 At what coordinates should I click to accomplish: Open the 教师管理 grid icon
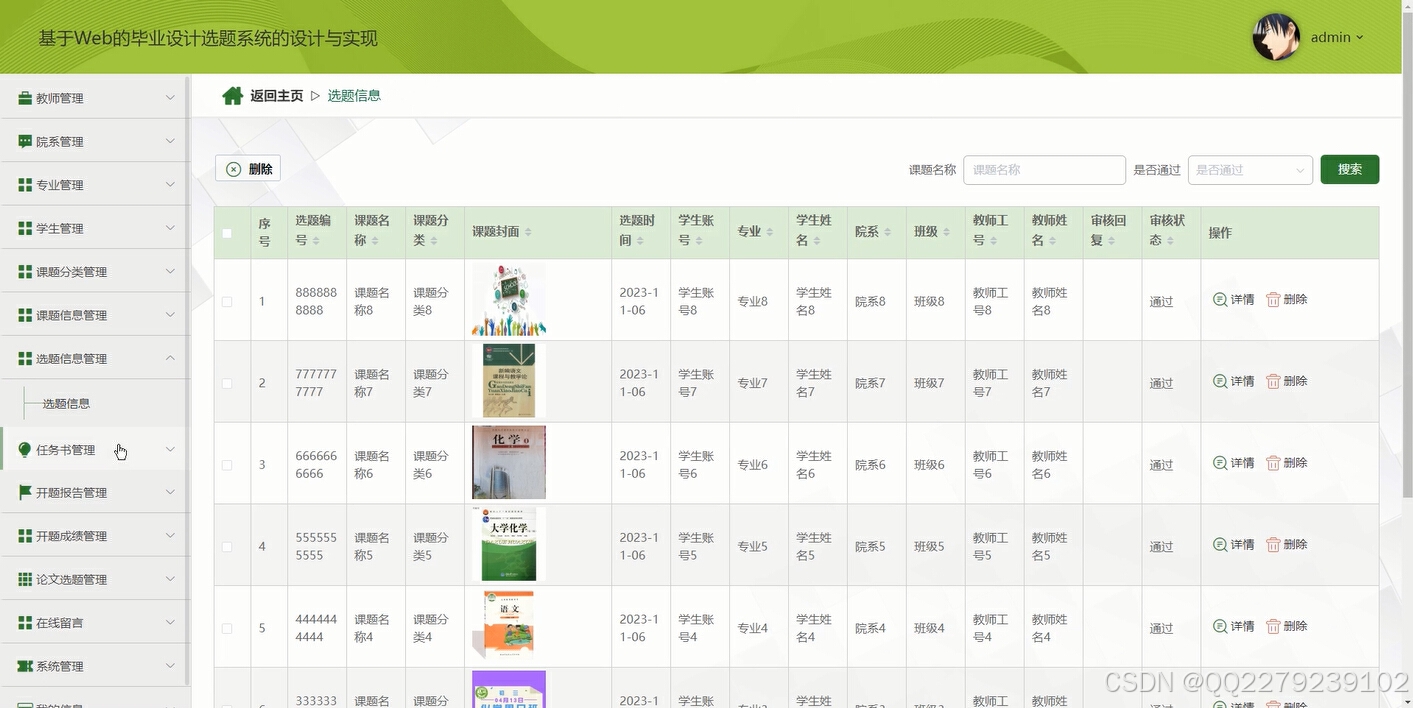click(24, 97)
